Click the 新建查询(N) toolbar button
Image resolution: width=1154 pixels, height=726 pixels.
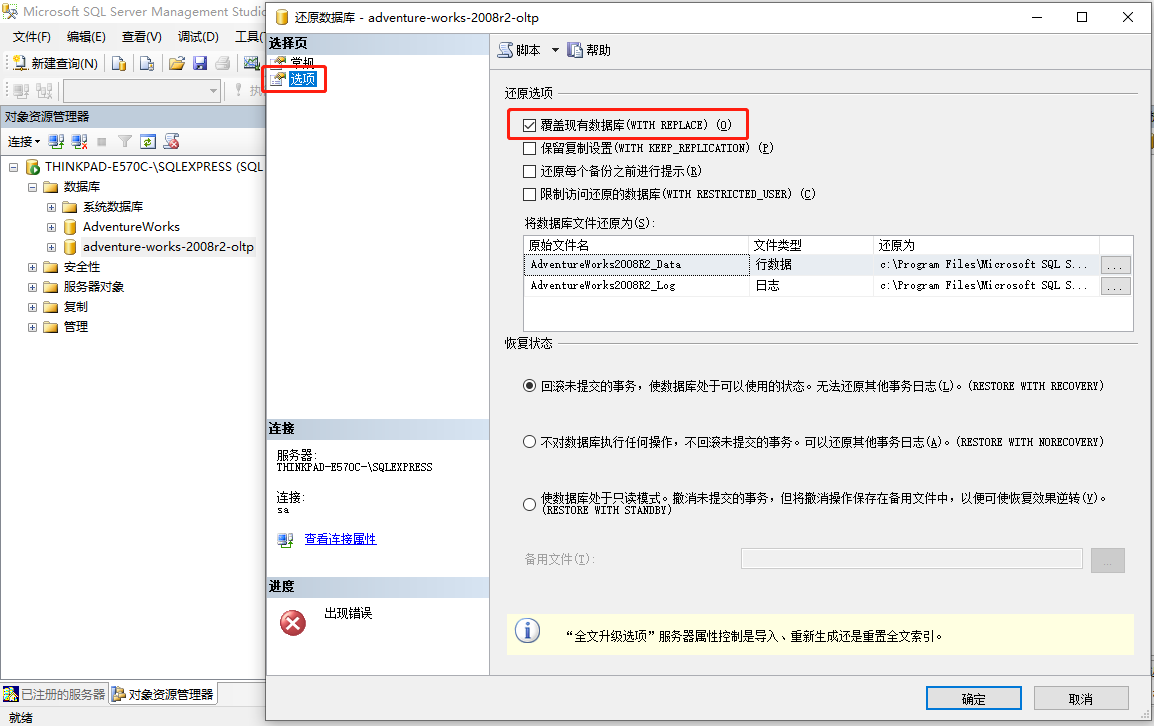[x=55, y=63]
